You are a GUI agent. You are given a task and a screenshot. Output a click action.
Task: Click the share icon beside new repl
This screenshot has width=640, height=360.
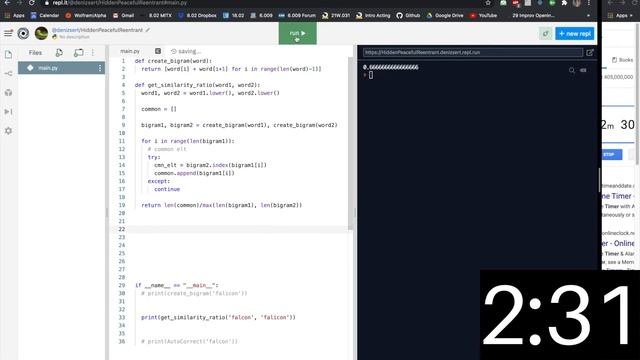[x=545, y=33]
